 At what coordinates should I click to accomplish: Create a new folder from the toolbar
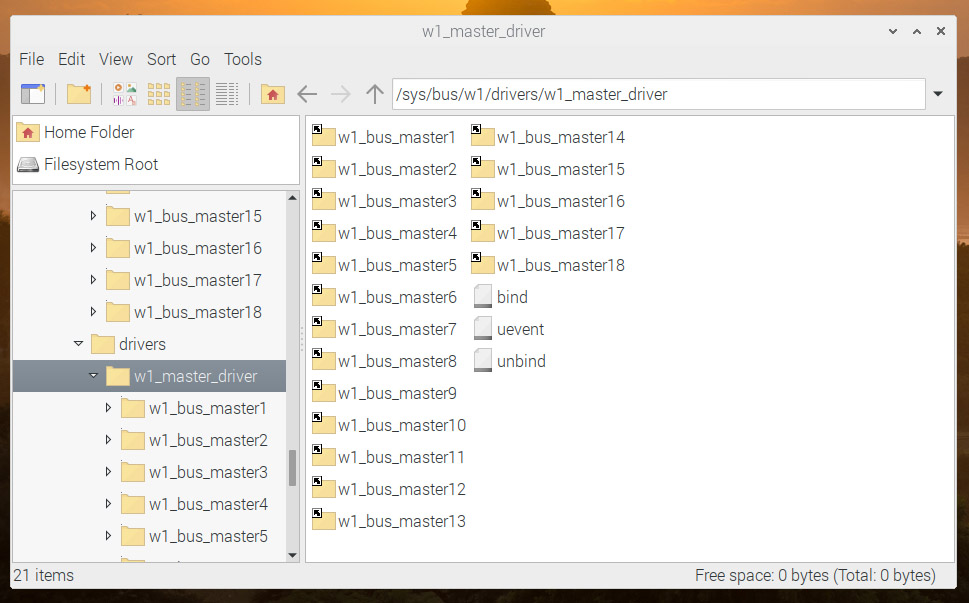click(79, 94)
